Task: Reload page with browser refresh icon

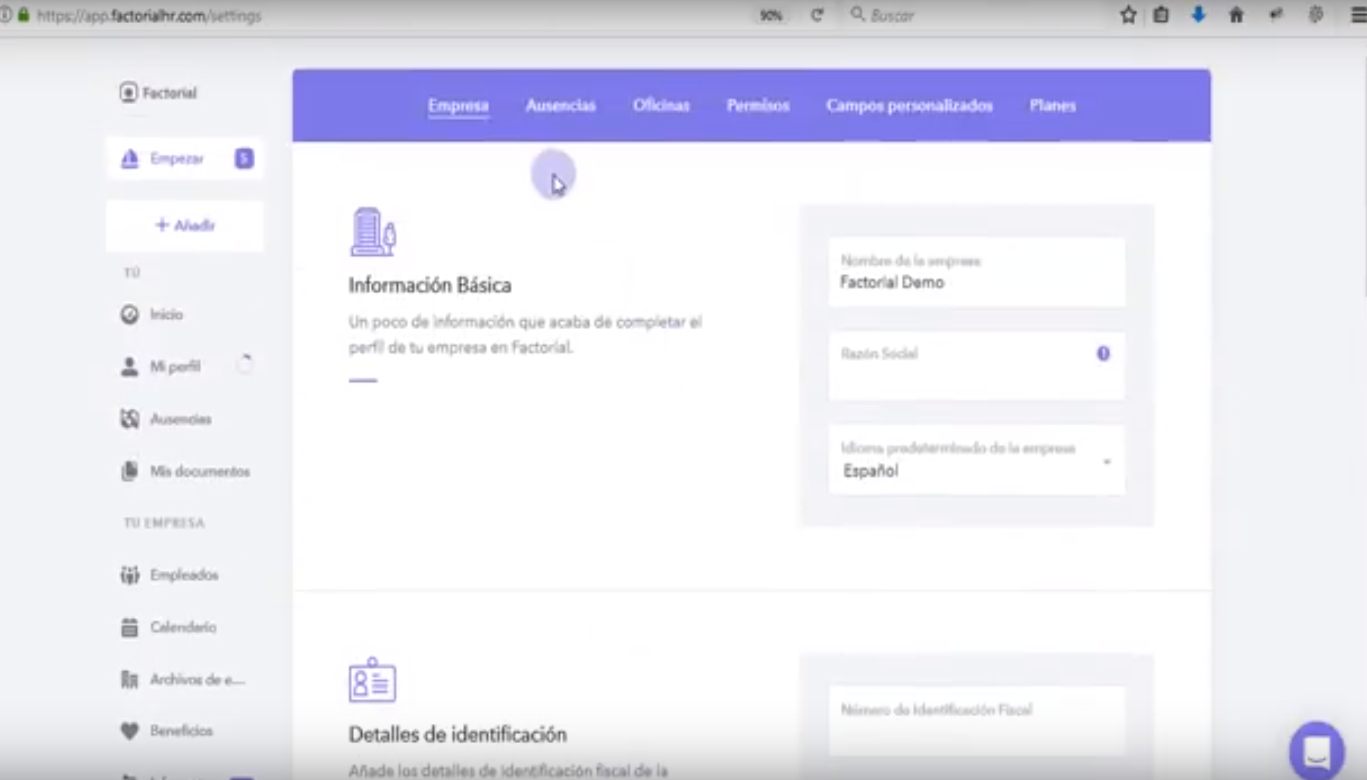Action: [817, 15]
